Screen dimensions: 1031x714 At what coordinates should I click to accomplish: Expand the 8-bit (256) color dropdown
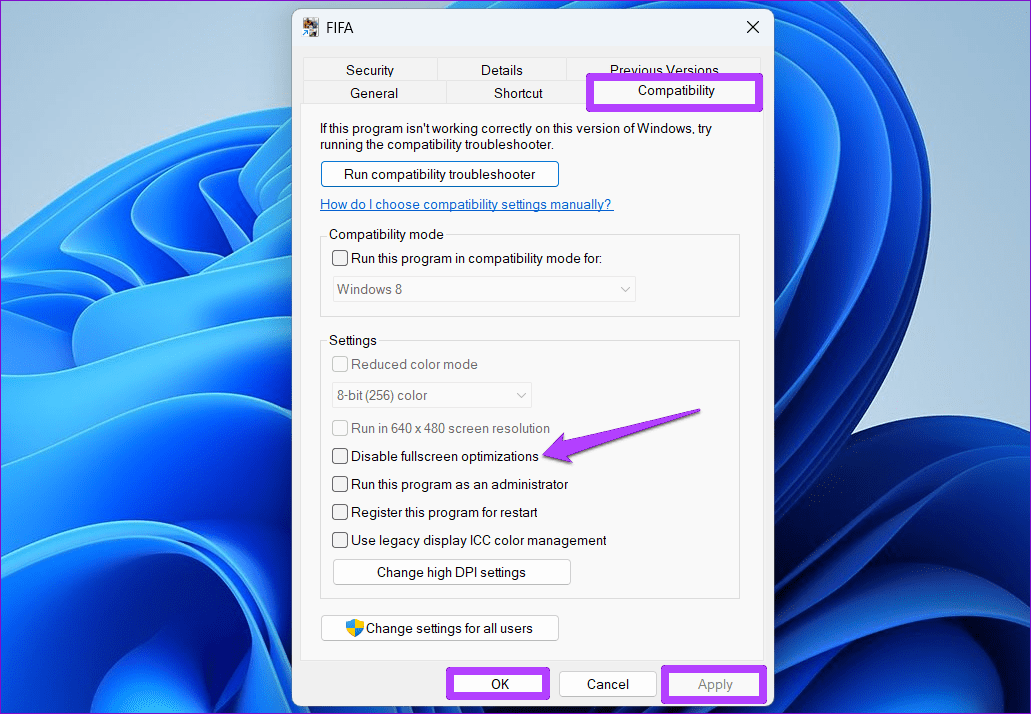pos(431,395)
